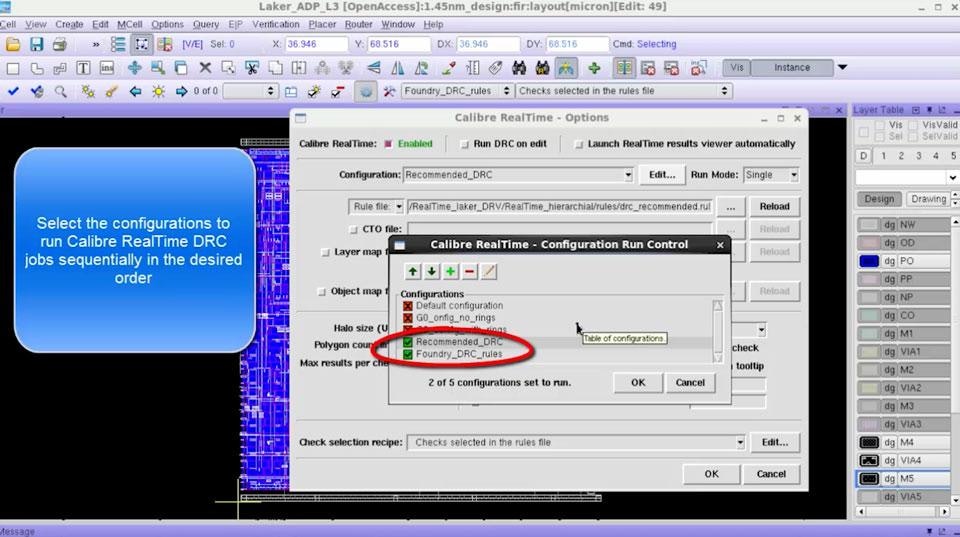960x537 pixels.
Task: Open RealTime options gear icon
Action: (366, 91)
